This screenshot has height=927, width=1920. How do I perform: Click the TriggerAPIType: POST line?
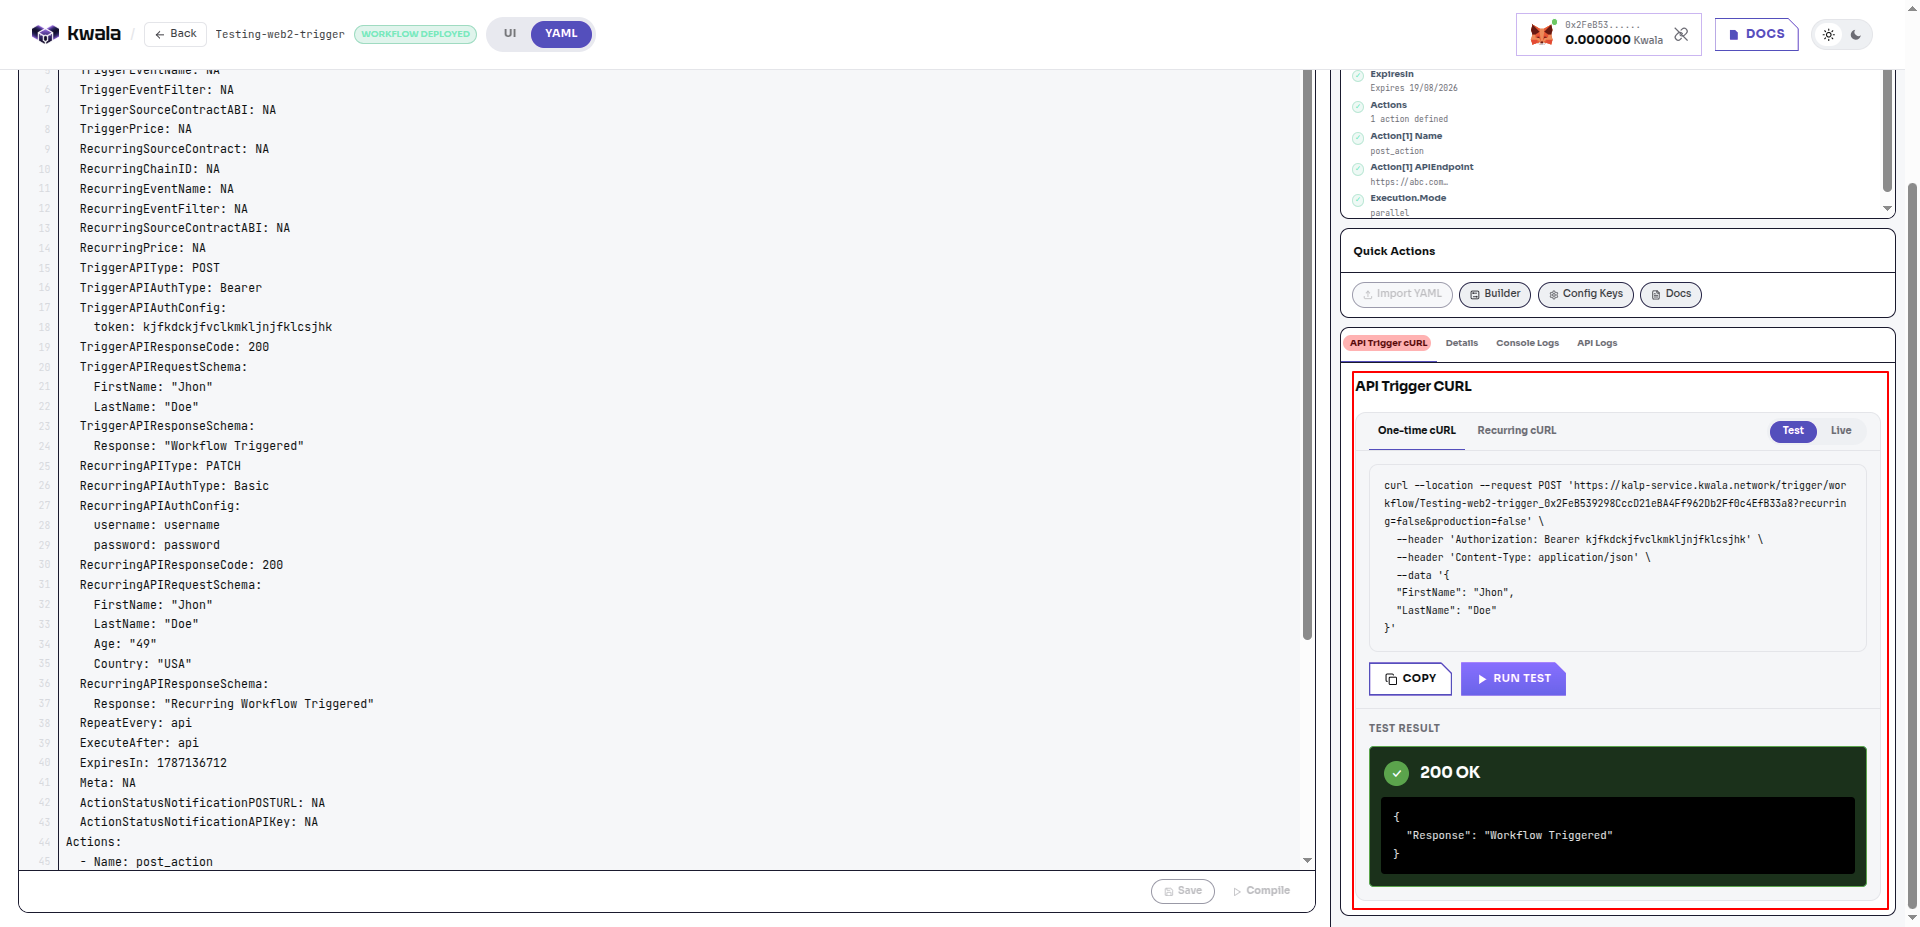click(150, 268)
